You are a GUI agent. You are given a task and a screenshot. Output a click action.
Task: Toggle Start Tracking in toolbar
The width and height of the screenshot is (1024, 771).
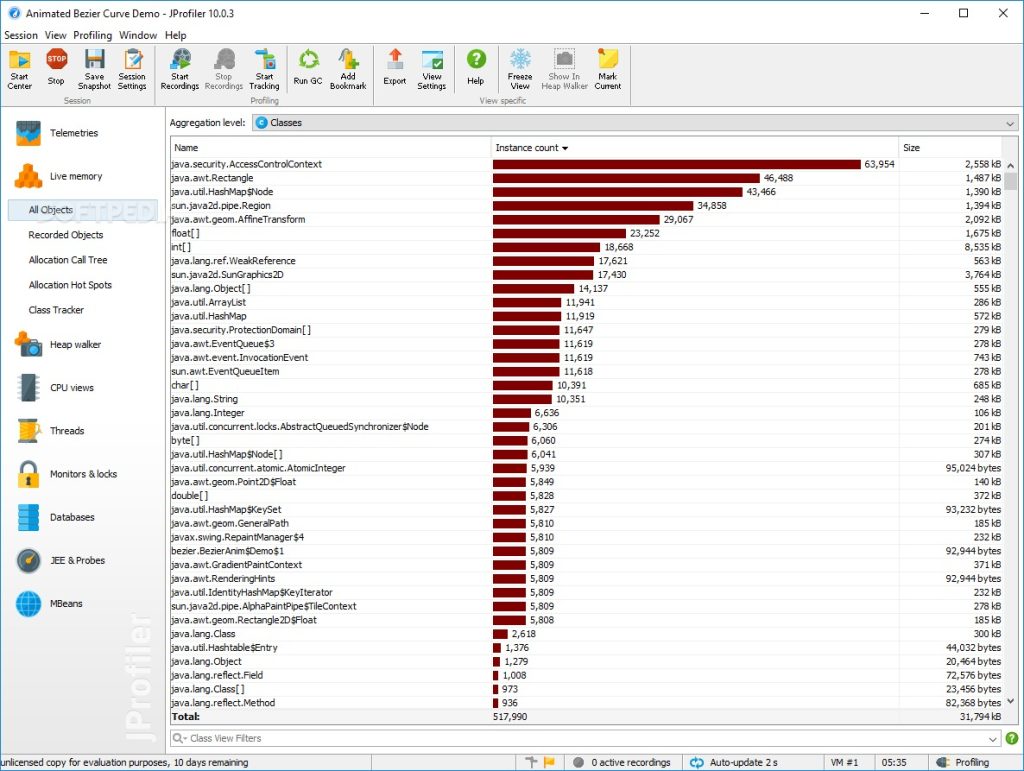264,68
